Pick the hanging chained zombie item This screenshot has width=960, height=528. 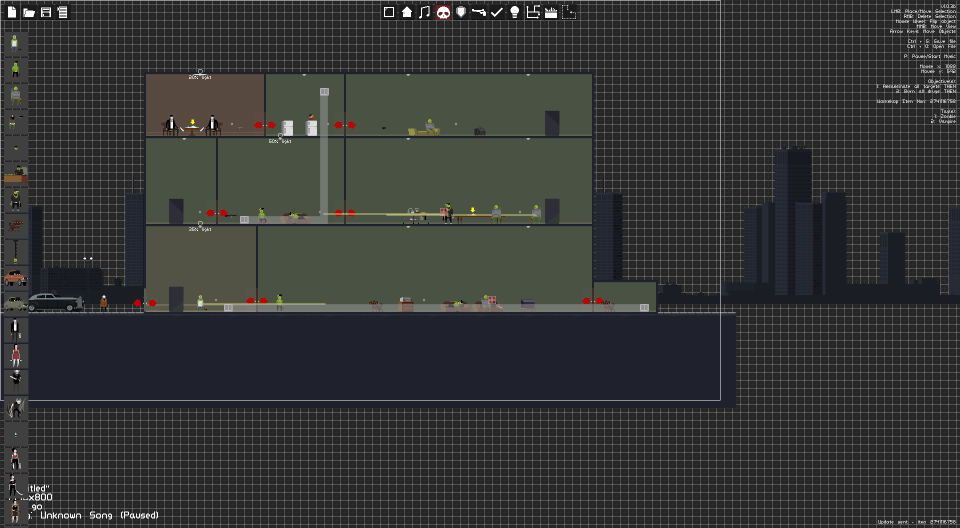[x=15, y=252]
